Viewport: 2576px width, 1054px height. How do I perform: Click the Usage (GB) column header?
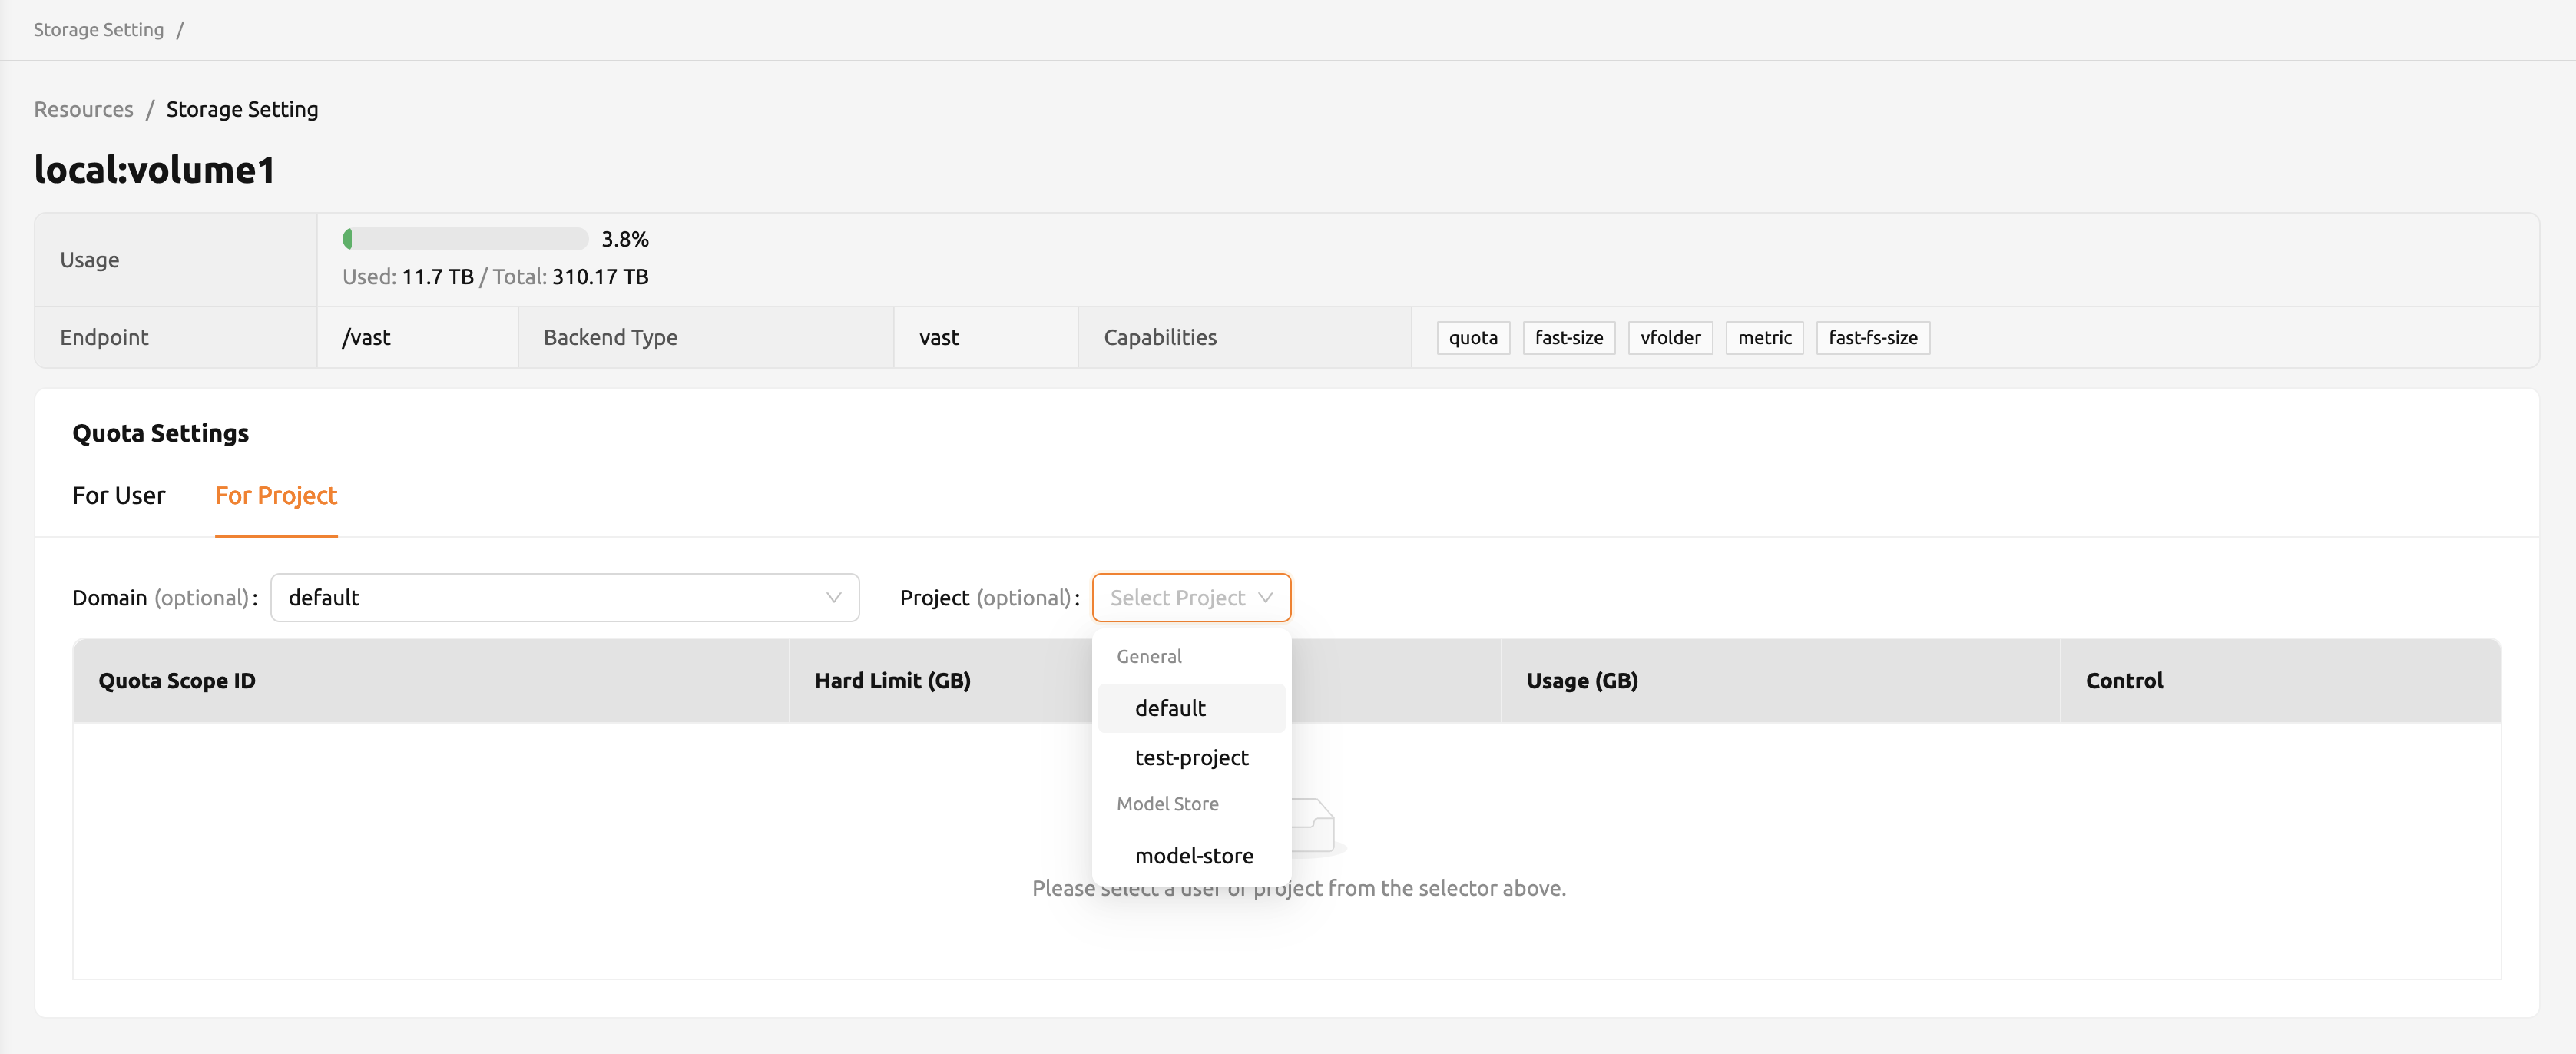(1780, 680)
